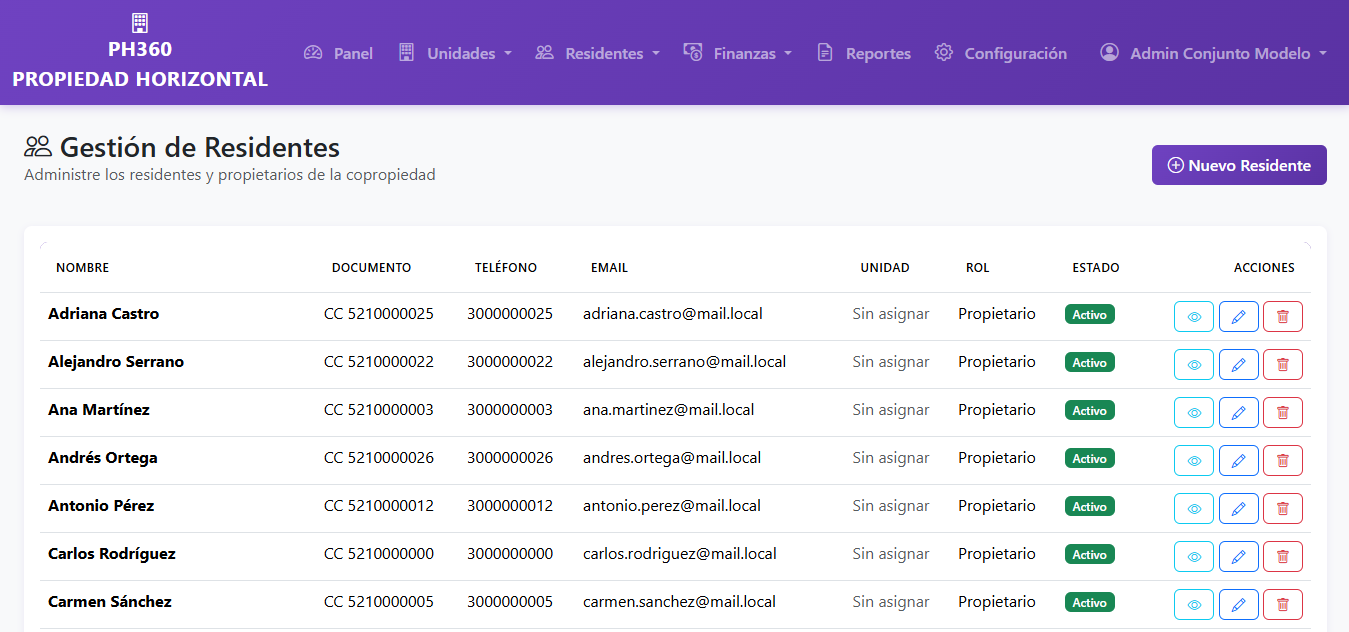
Task: Click the trash icon for Adriana Castro
Action: [x=1283, y=316]
